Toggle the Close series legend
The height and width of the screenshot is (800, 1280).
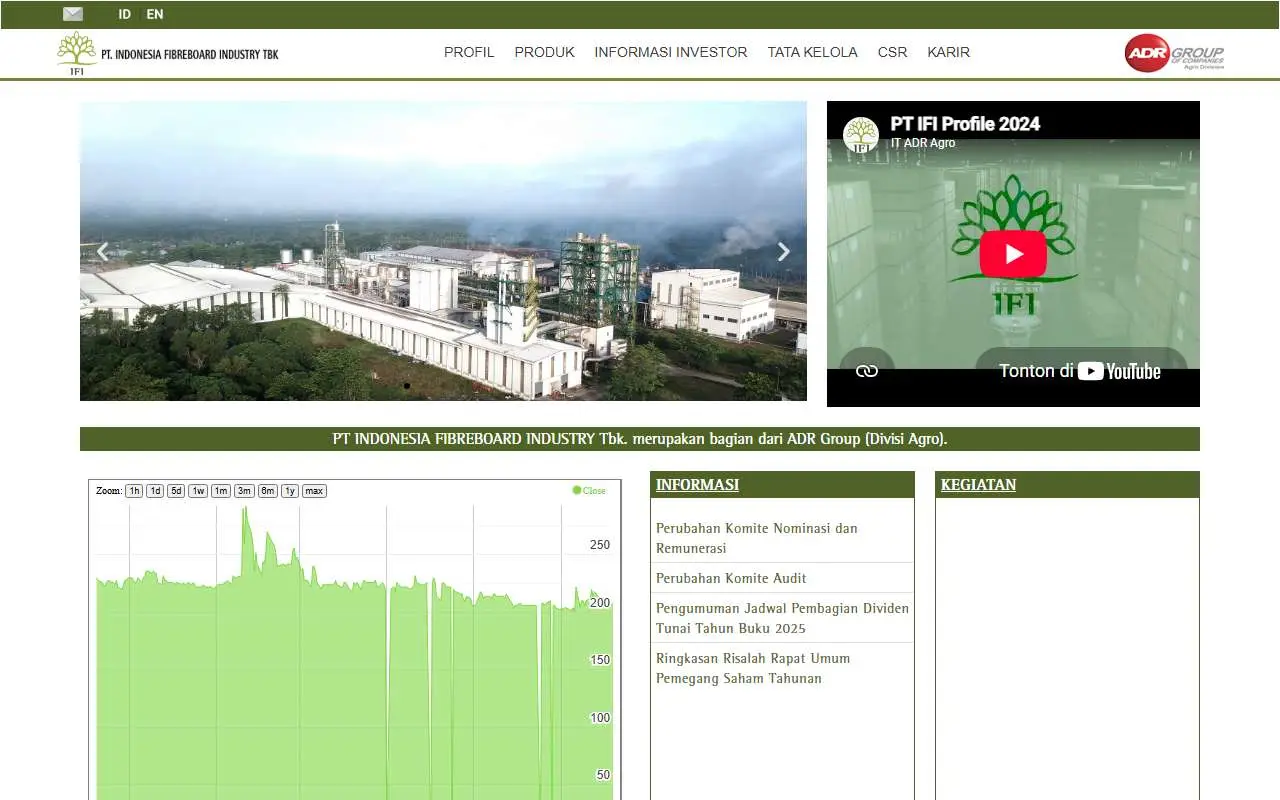(x=589, y=490)
